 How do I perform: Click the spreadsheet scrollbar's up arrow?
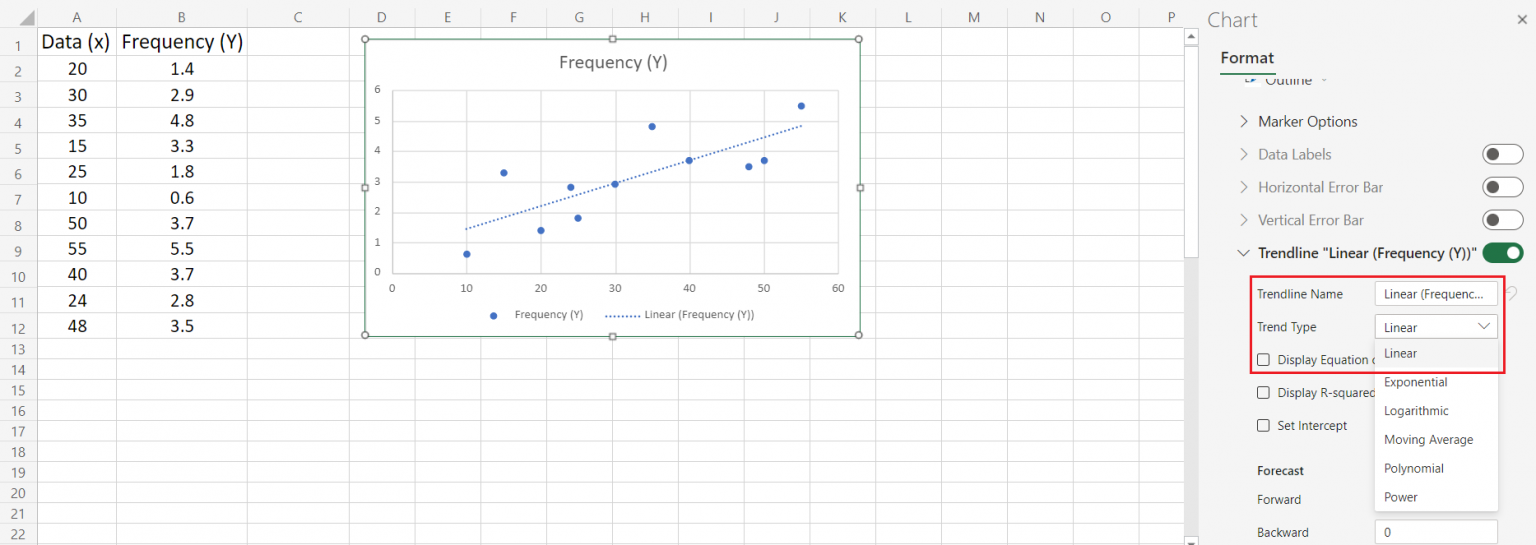click(x=1190, y=37)
